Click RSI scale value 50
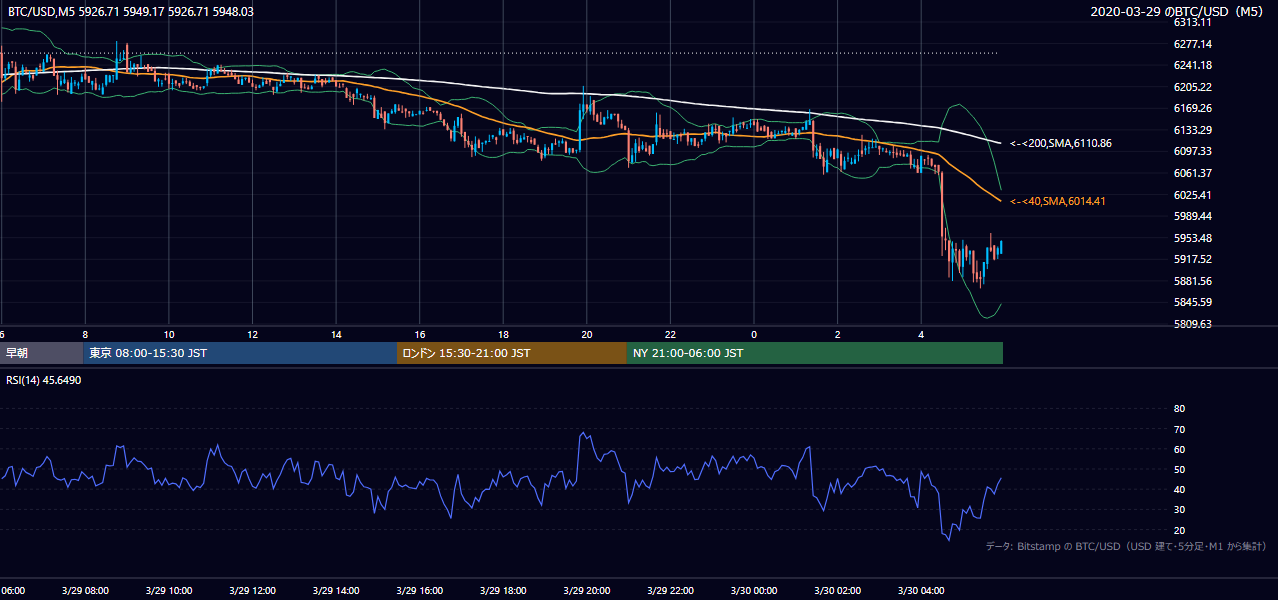The image size is (1278, 600). click(1179, 469)
